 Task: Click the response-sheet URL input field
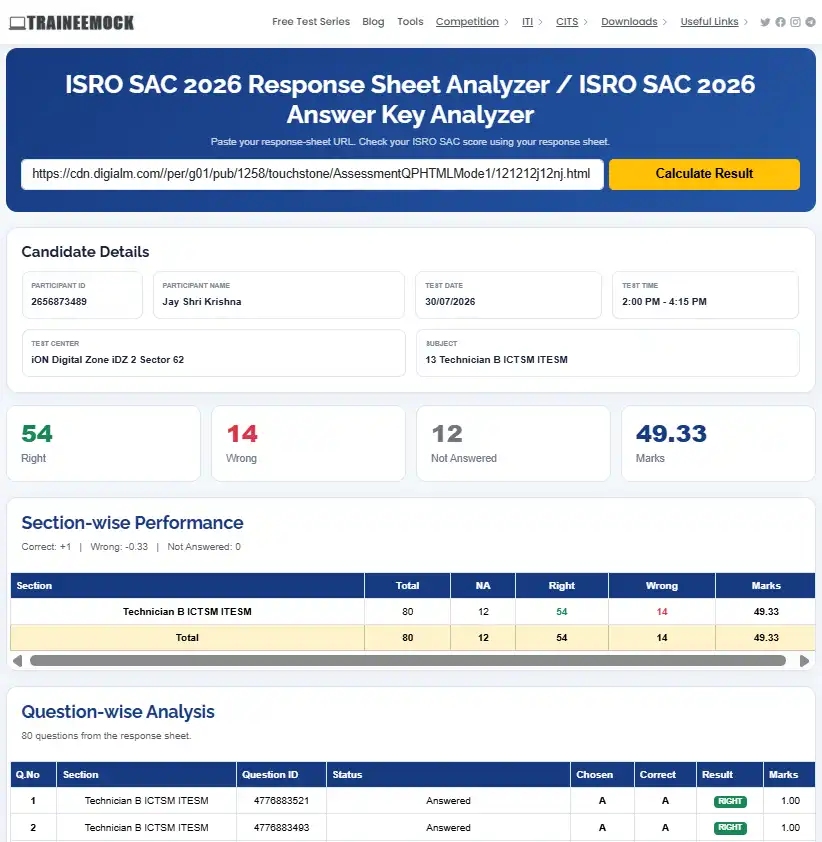312,174
